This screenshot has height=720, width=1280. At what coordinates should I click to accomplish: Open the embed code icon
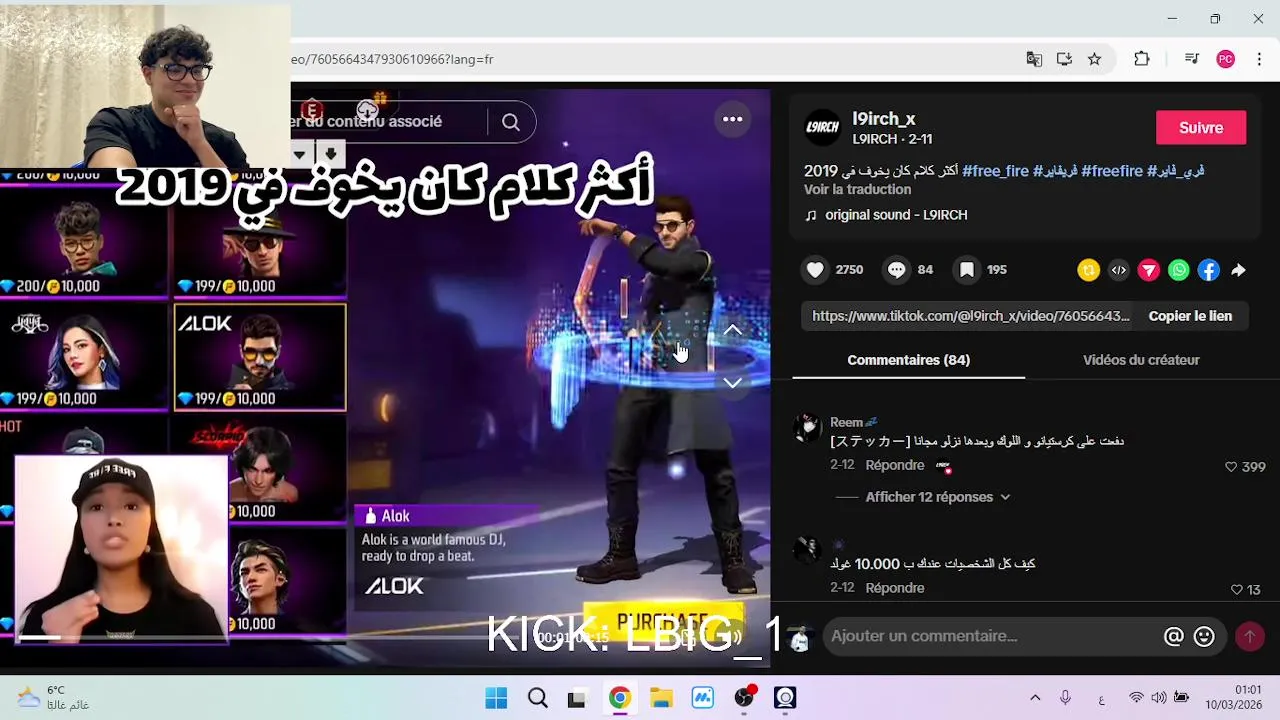[x=1118, y=270]
